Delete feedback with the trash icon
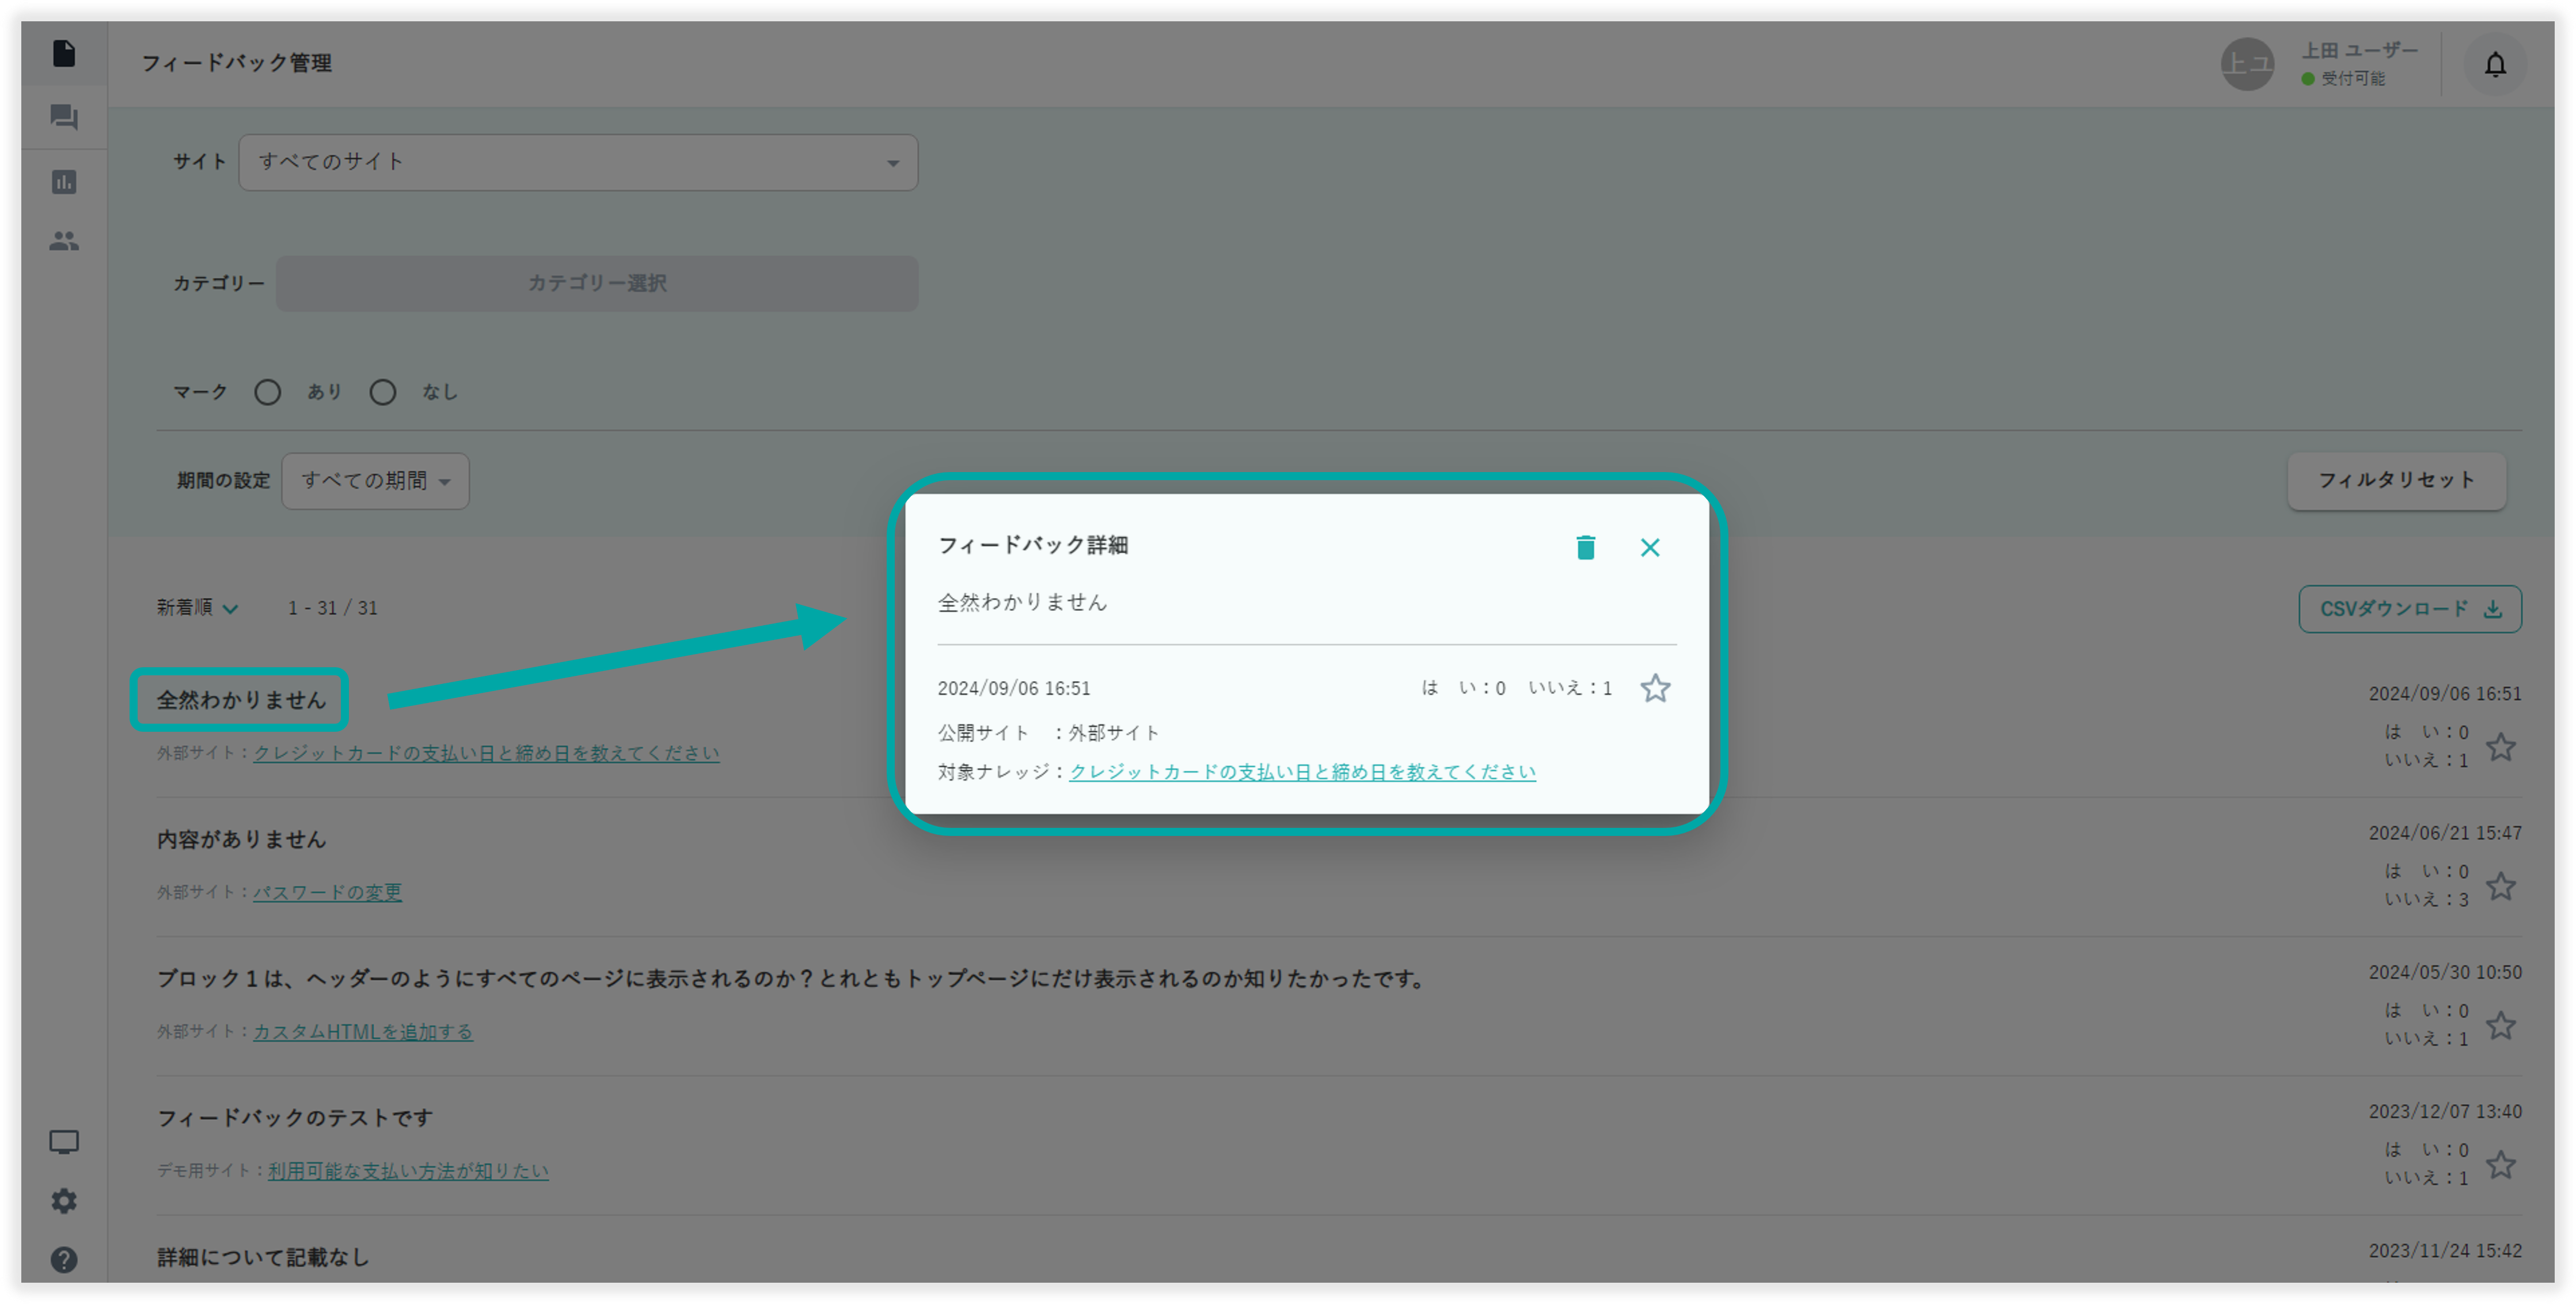 1585,547
